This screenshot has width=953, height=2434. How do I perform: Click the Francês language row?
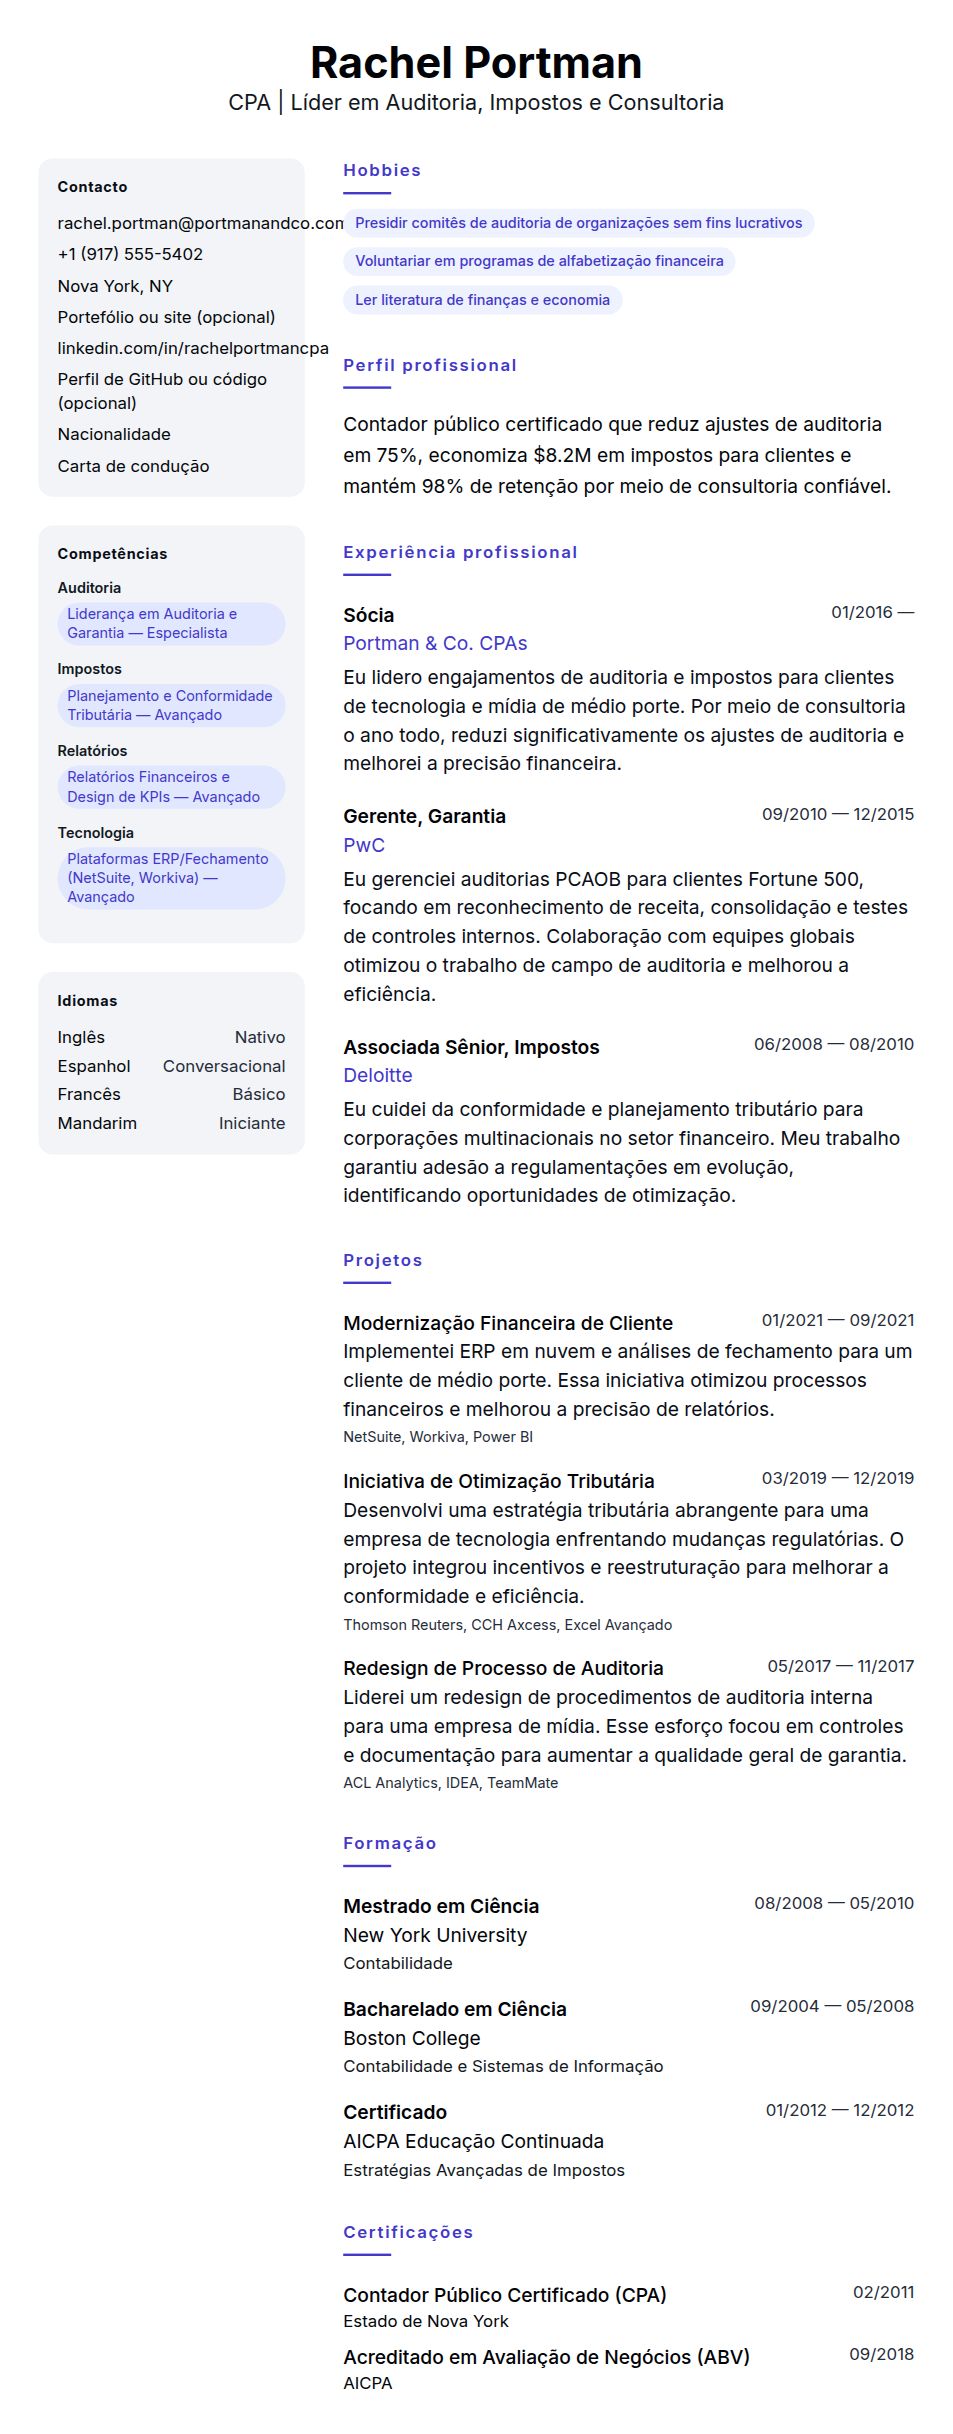[171, 1095]
